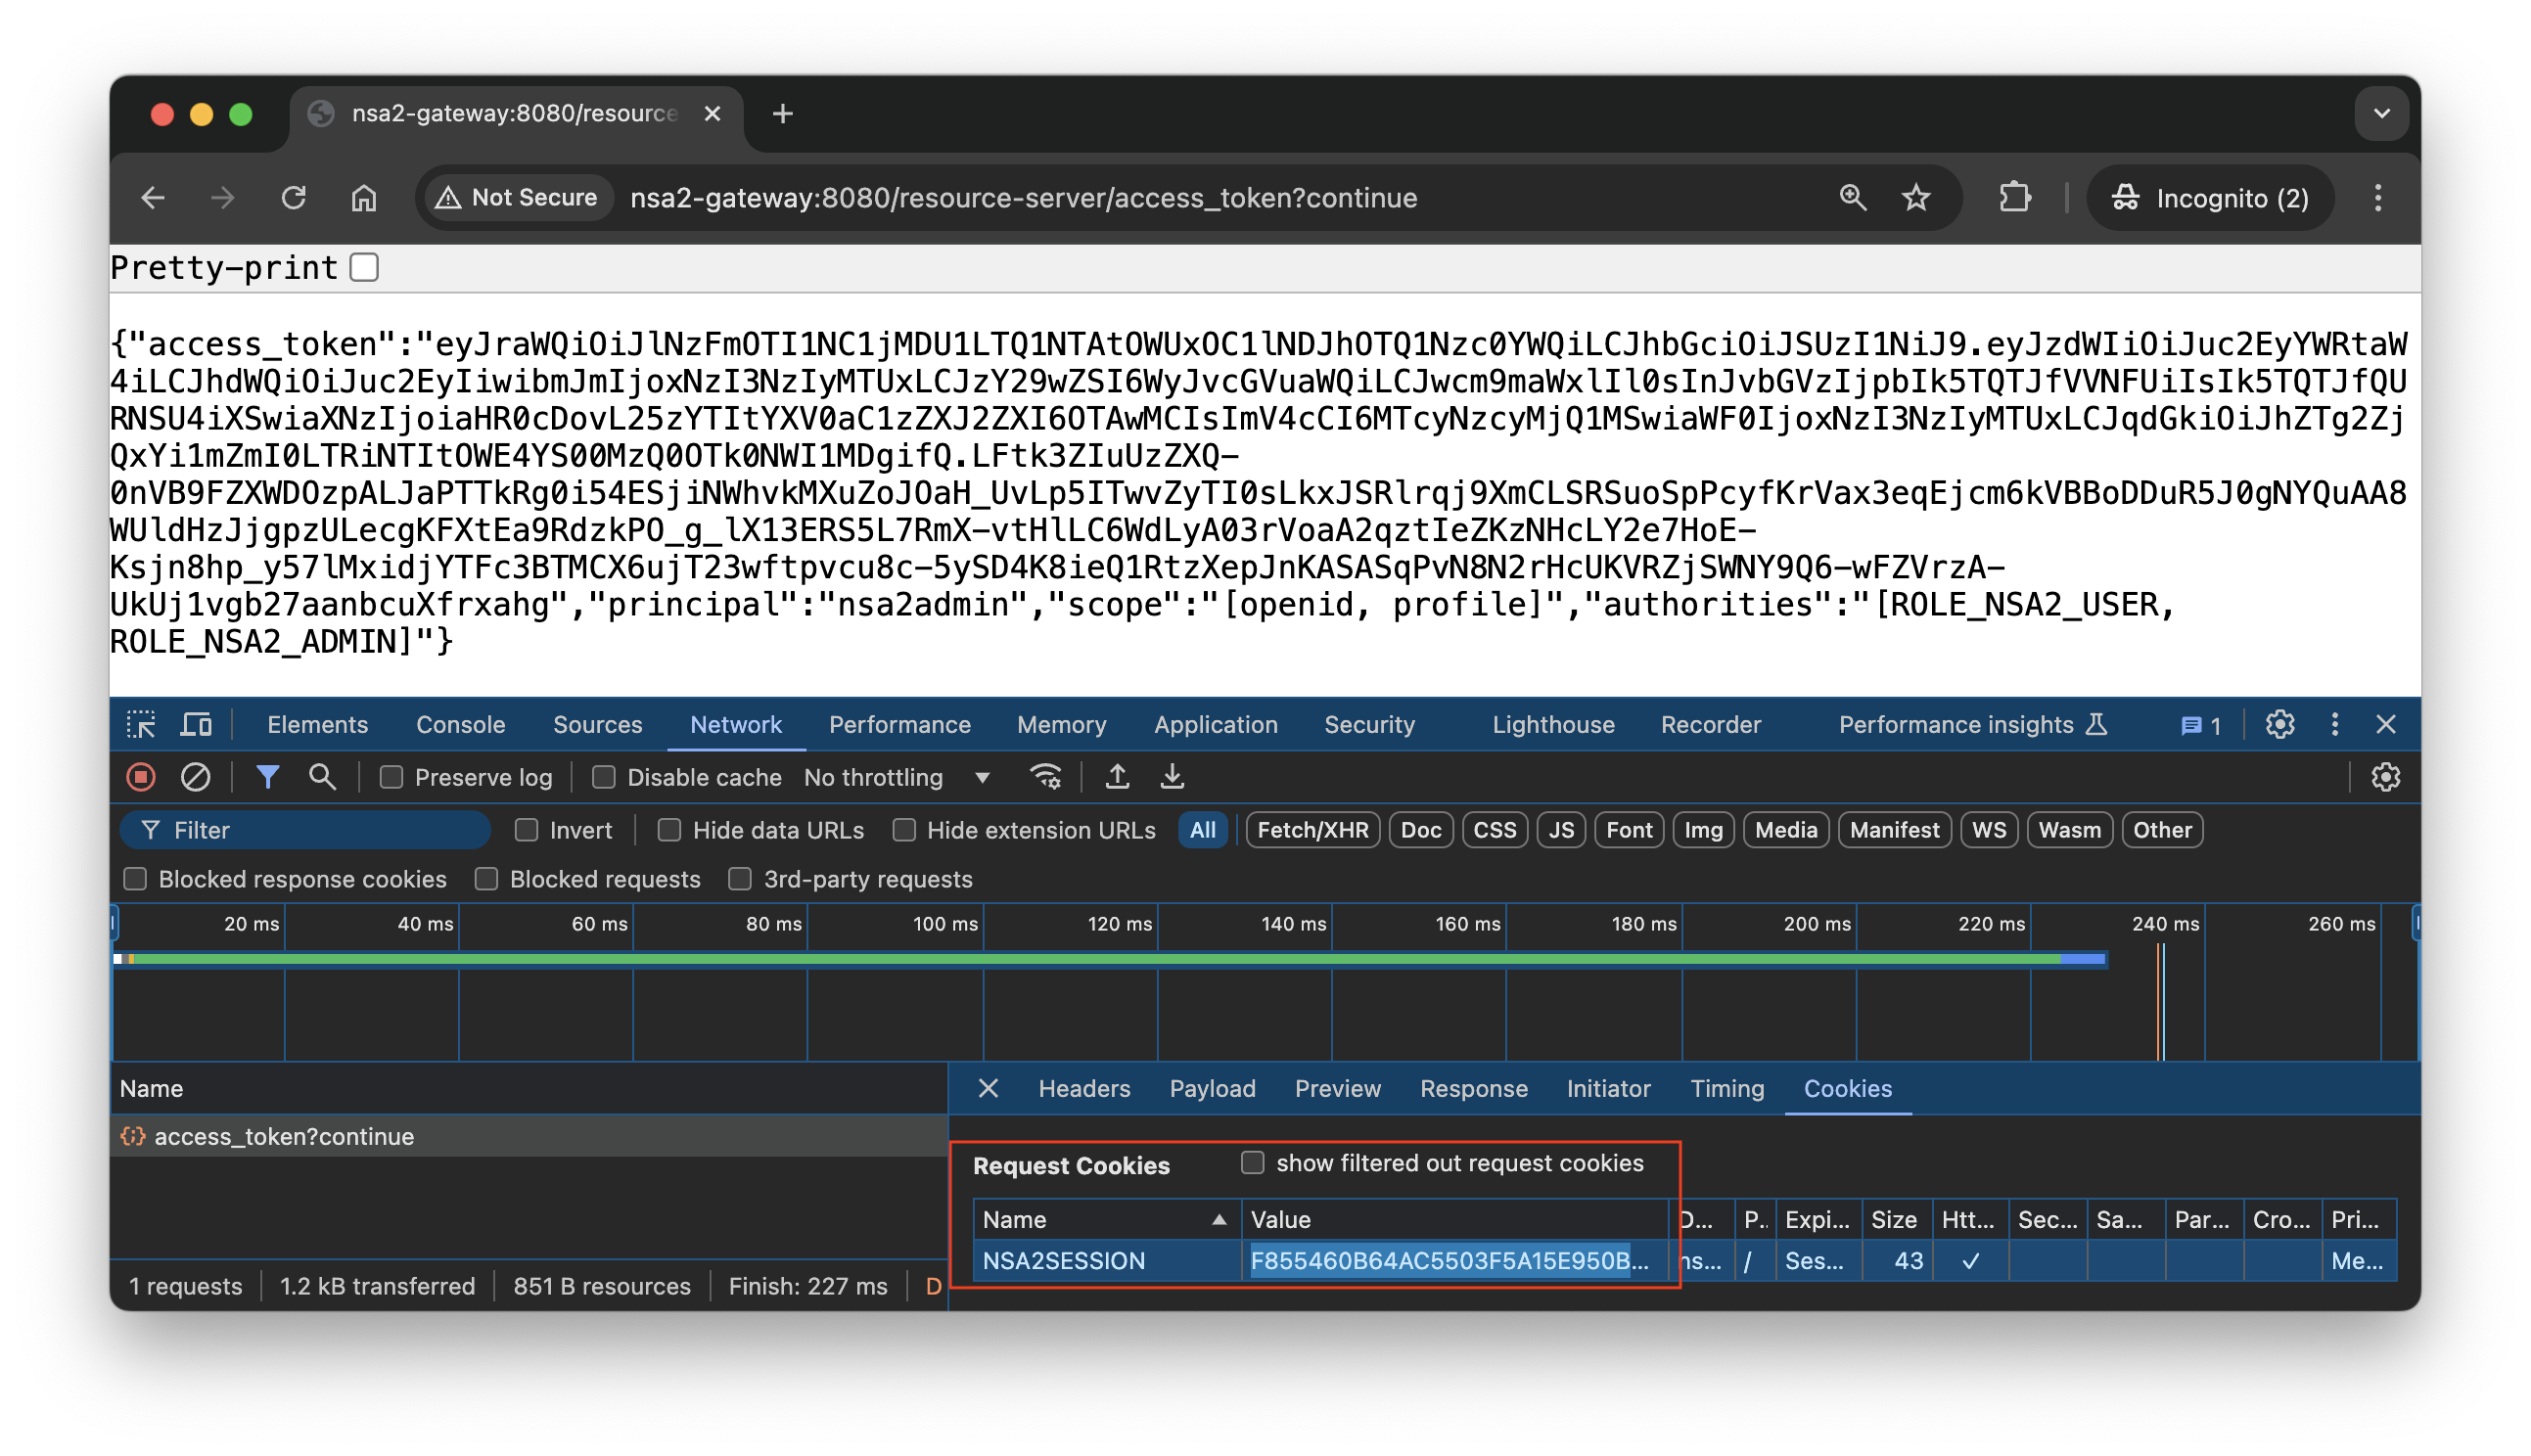Click the network Filter text field
The height and width of the screenshot is (1456, 2531).
click(305, 831)
